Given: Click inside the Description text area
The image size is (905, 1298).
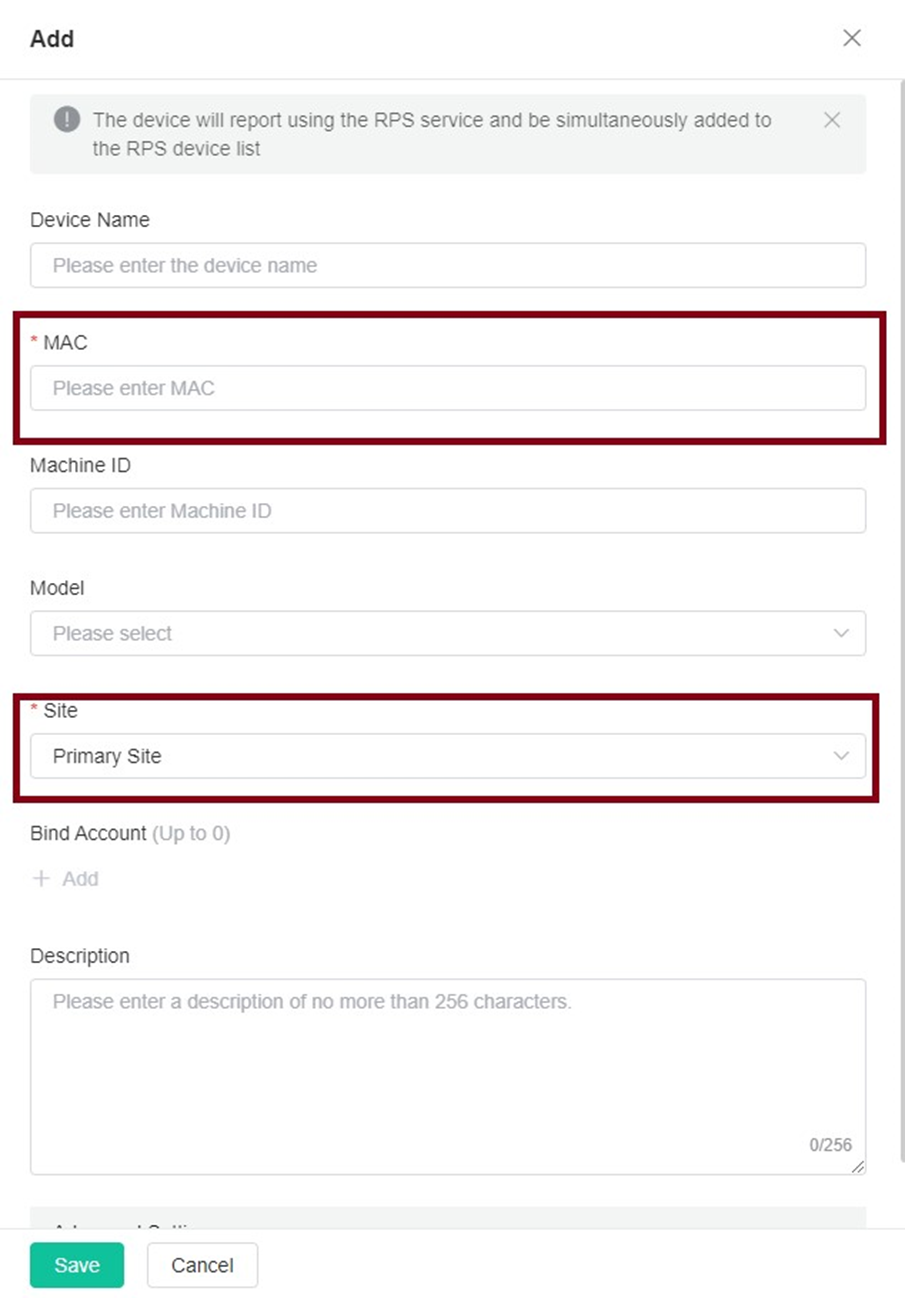Looking at the screenshot, I should pos(447,1050).
